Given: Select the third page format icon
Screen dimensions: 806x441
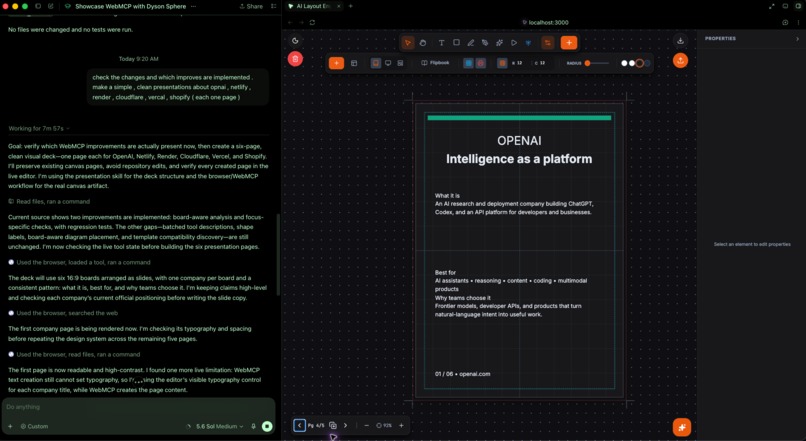Looking at the screenshot, I should click(x=400, y=63).
